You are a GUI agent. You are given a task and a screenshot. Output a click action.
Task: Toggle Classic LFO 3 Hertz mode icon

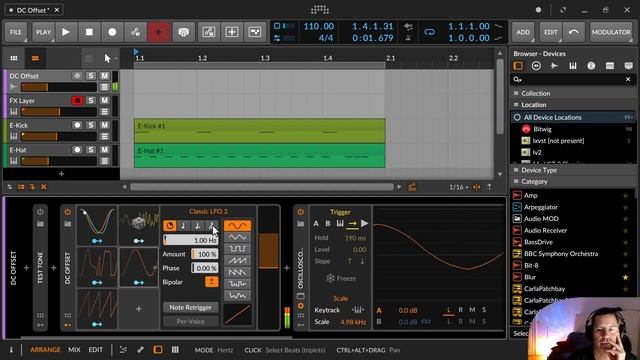click(170, 226)
